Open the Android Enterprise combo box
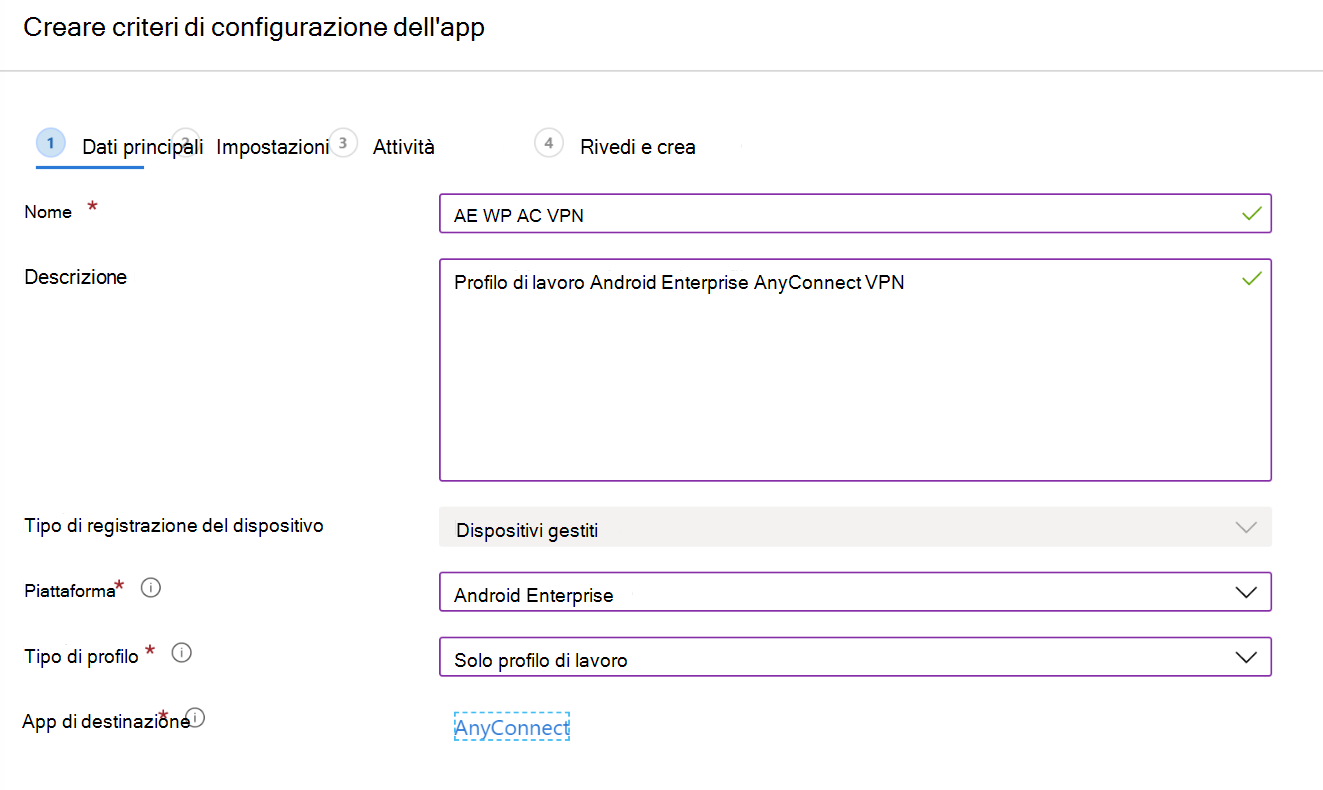This screenshot has width=1323, height=790. pyautogui.click(x=855, y=592)
